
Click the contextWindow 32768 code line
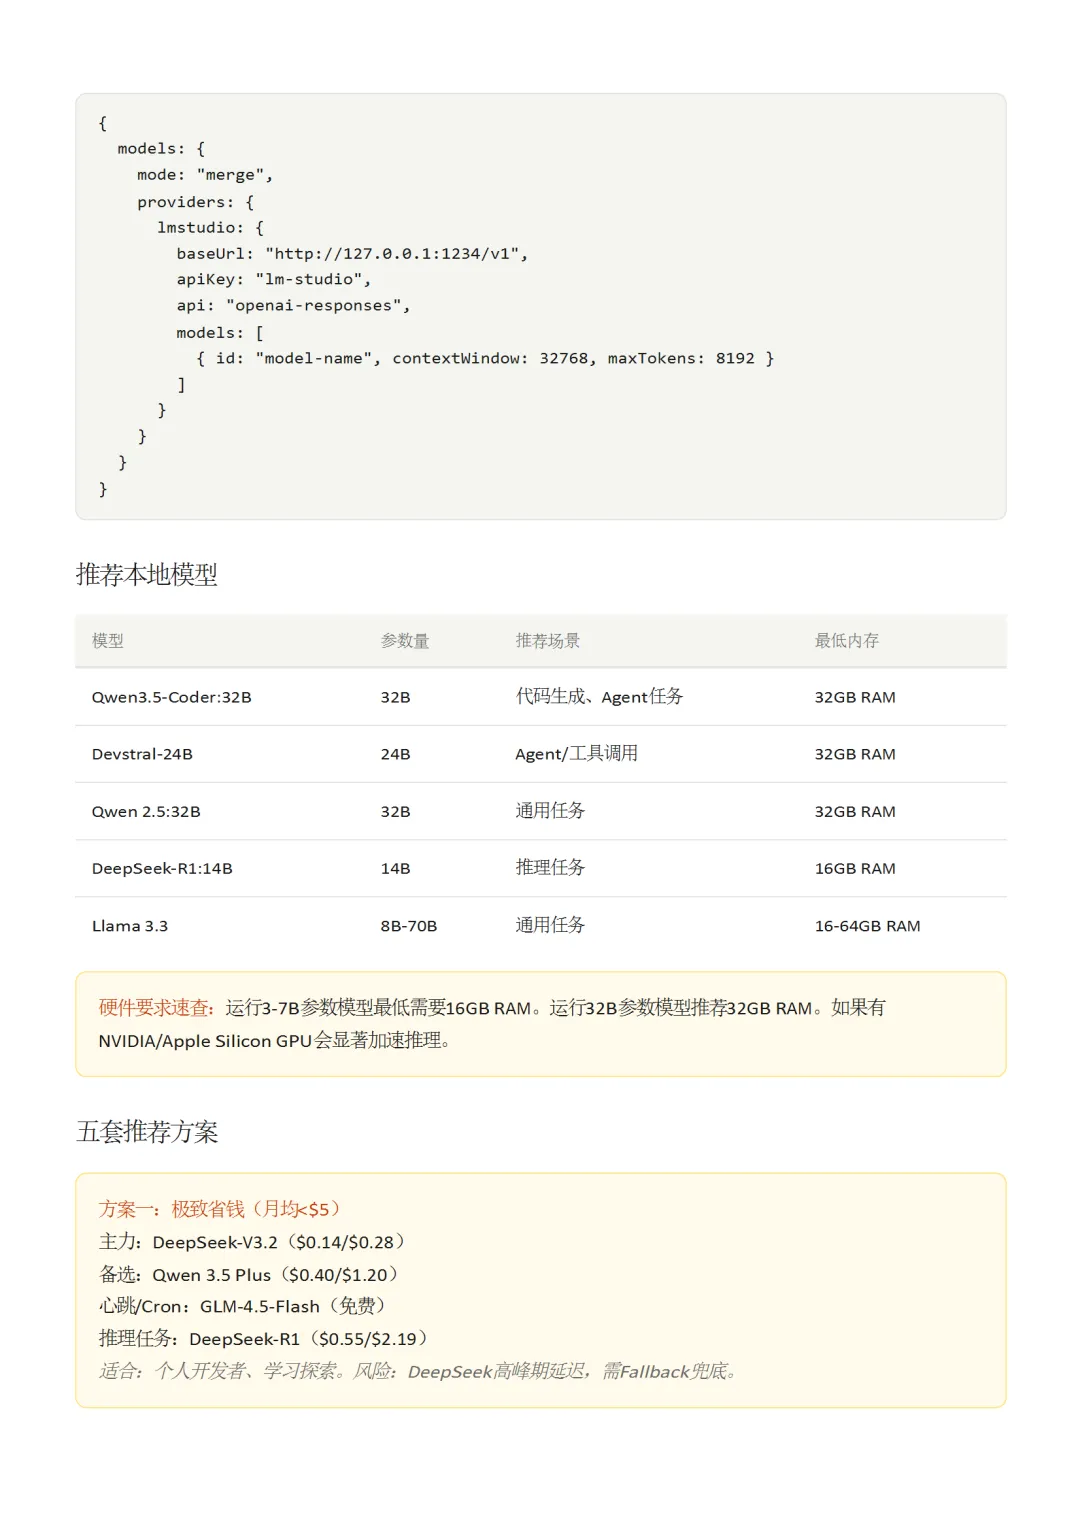point(485,358)
